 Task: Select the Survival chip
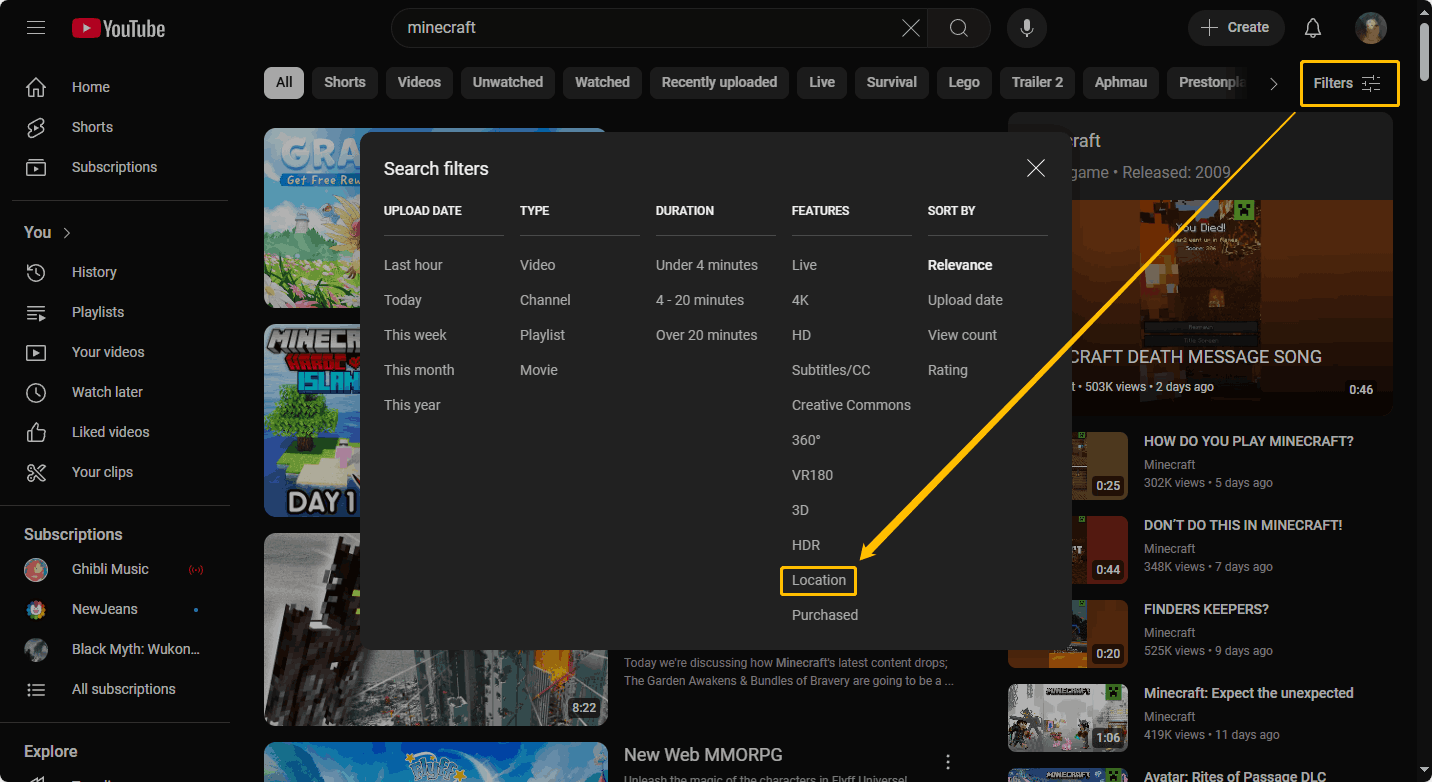click(892, 82)
